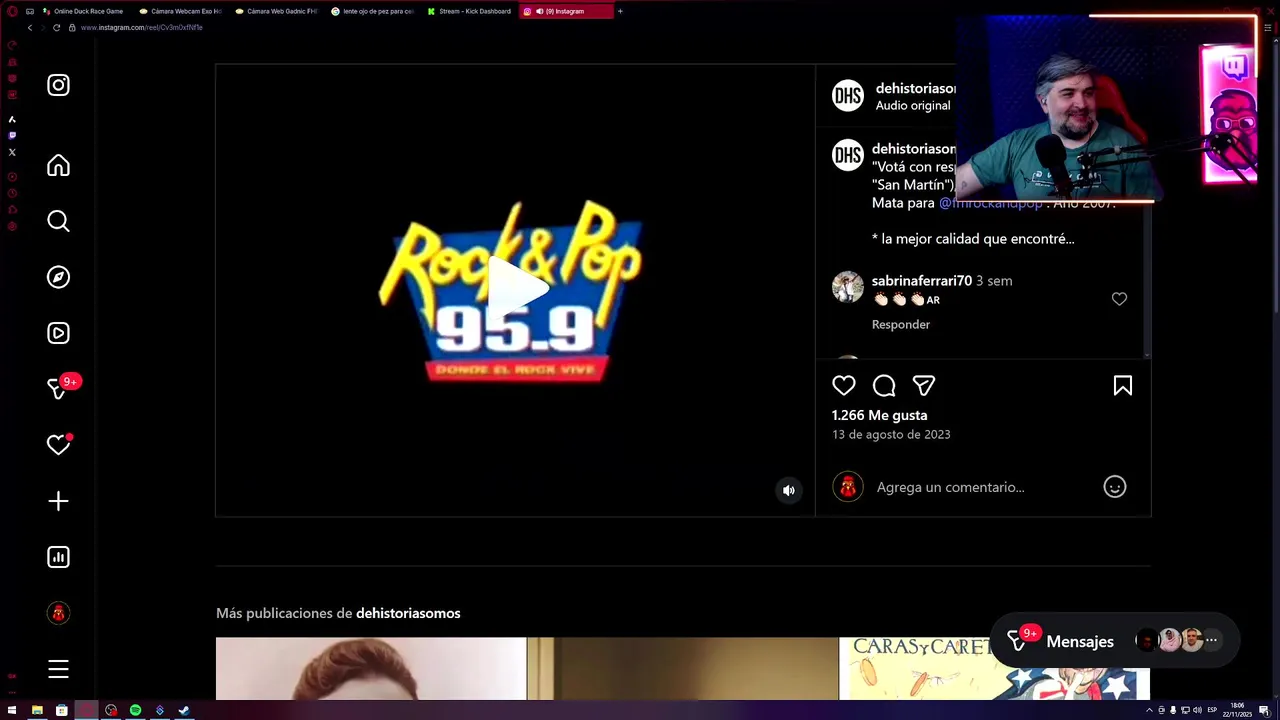Open OBS Studio from the taskbar
Screen dimensions: 1280x720
click(111, 710)
